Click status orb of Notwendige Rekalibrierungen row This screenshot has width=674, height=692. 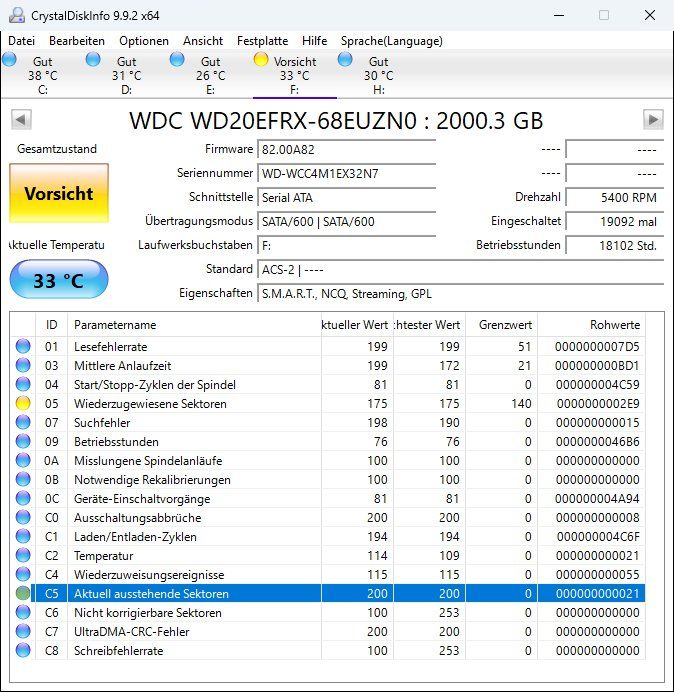click(x=23, y=479)
